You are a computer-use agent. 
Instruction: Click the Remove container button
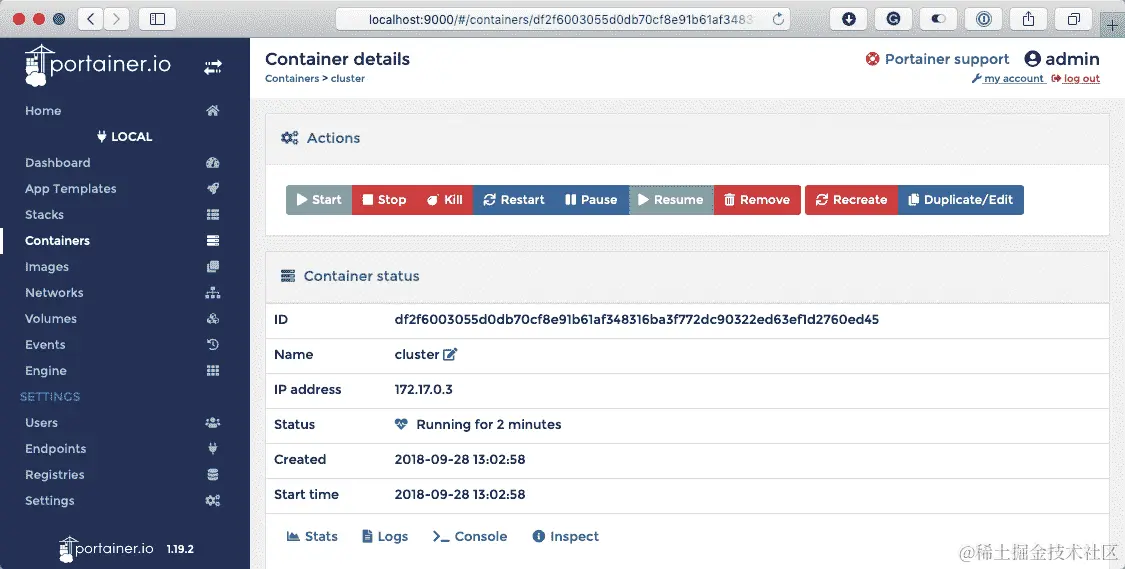click(x=757, y=199)
